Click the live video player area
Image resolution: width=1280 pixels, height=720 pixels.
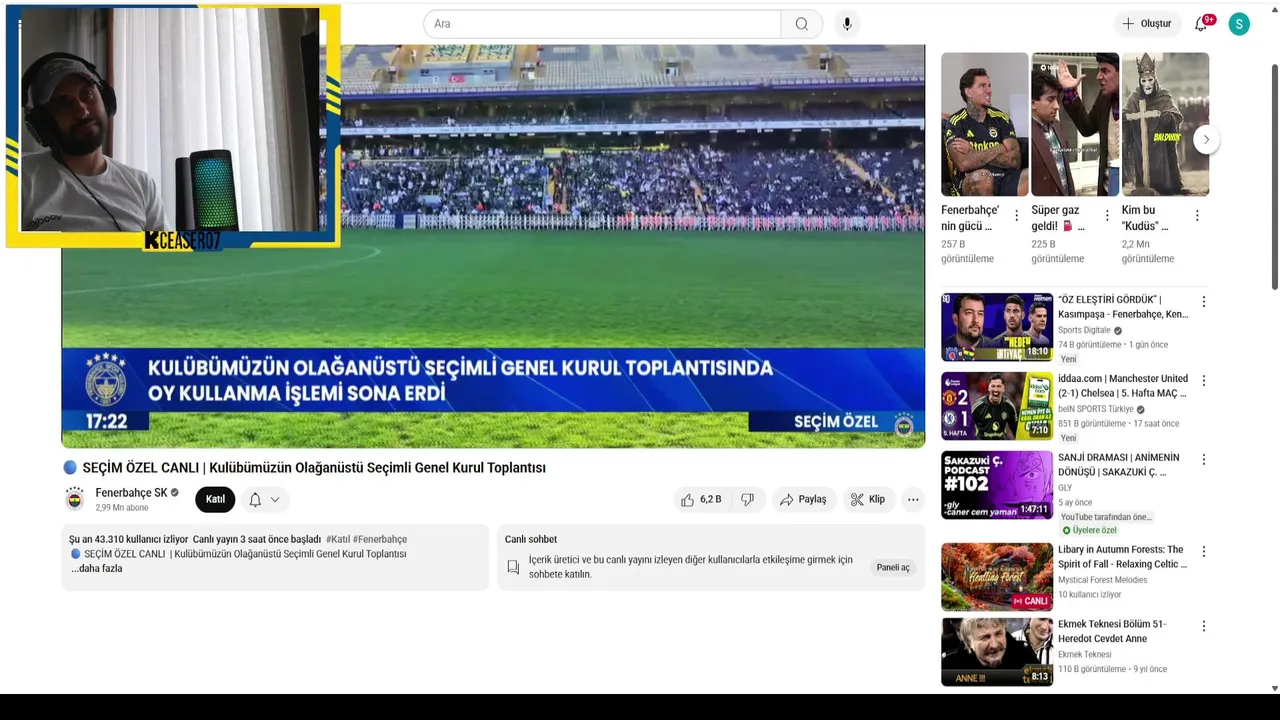click(x=493, y=246)
